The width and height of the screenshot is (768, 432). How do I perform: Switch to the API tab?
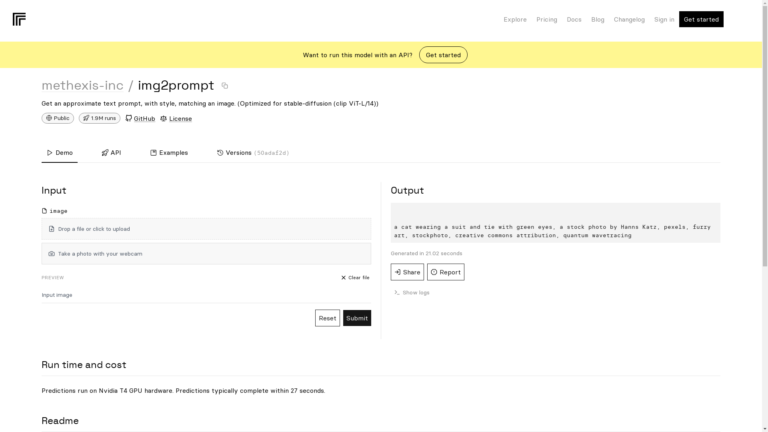tap(111, 153)
